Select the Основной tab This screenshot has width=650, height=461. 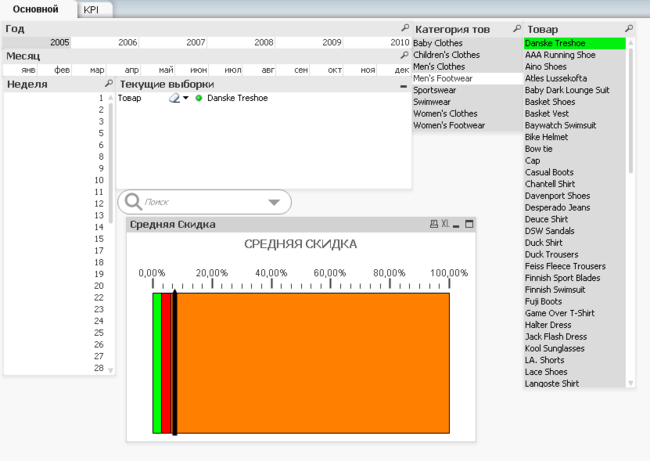click(x=35, y=9)
